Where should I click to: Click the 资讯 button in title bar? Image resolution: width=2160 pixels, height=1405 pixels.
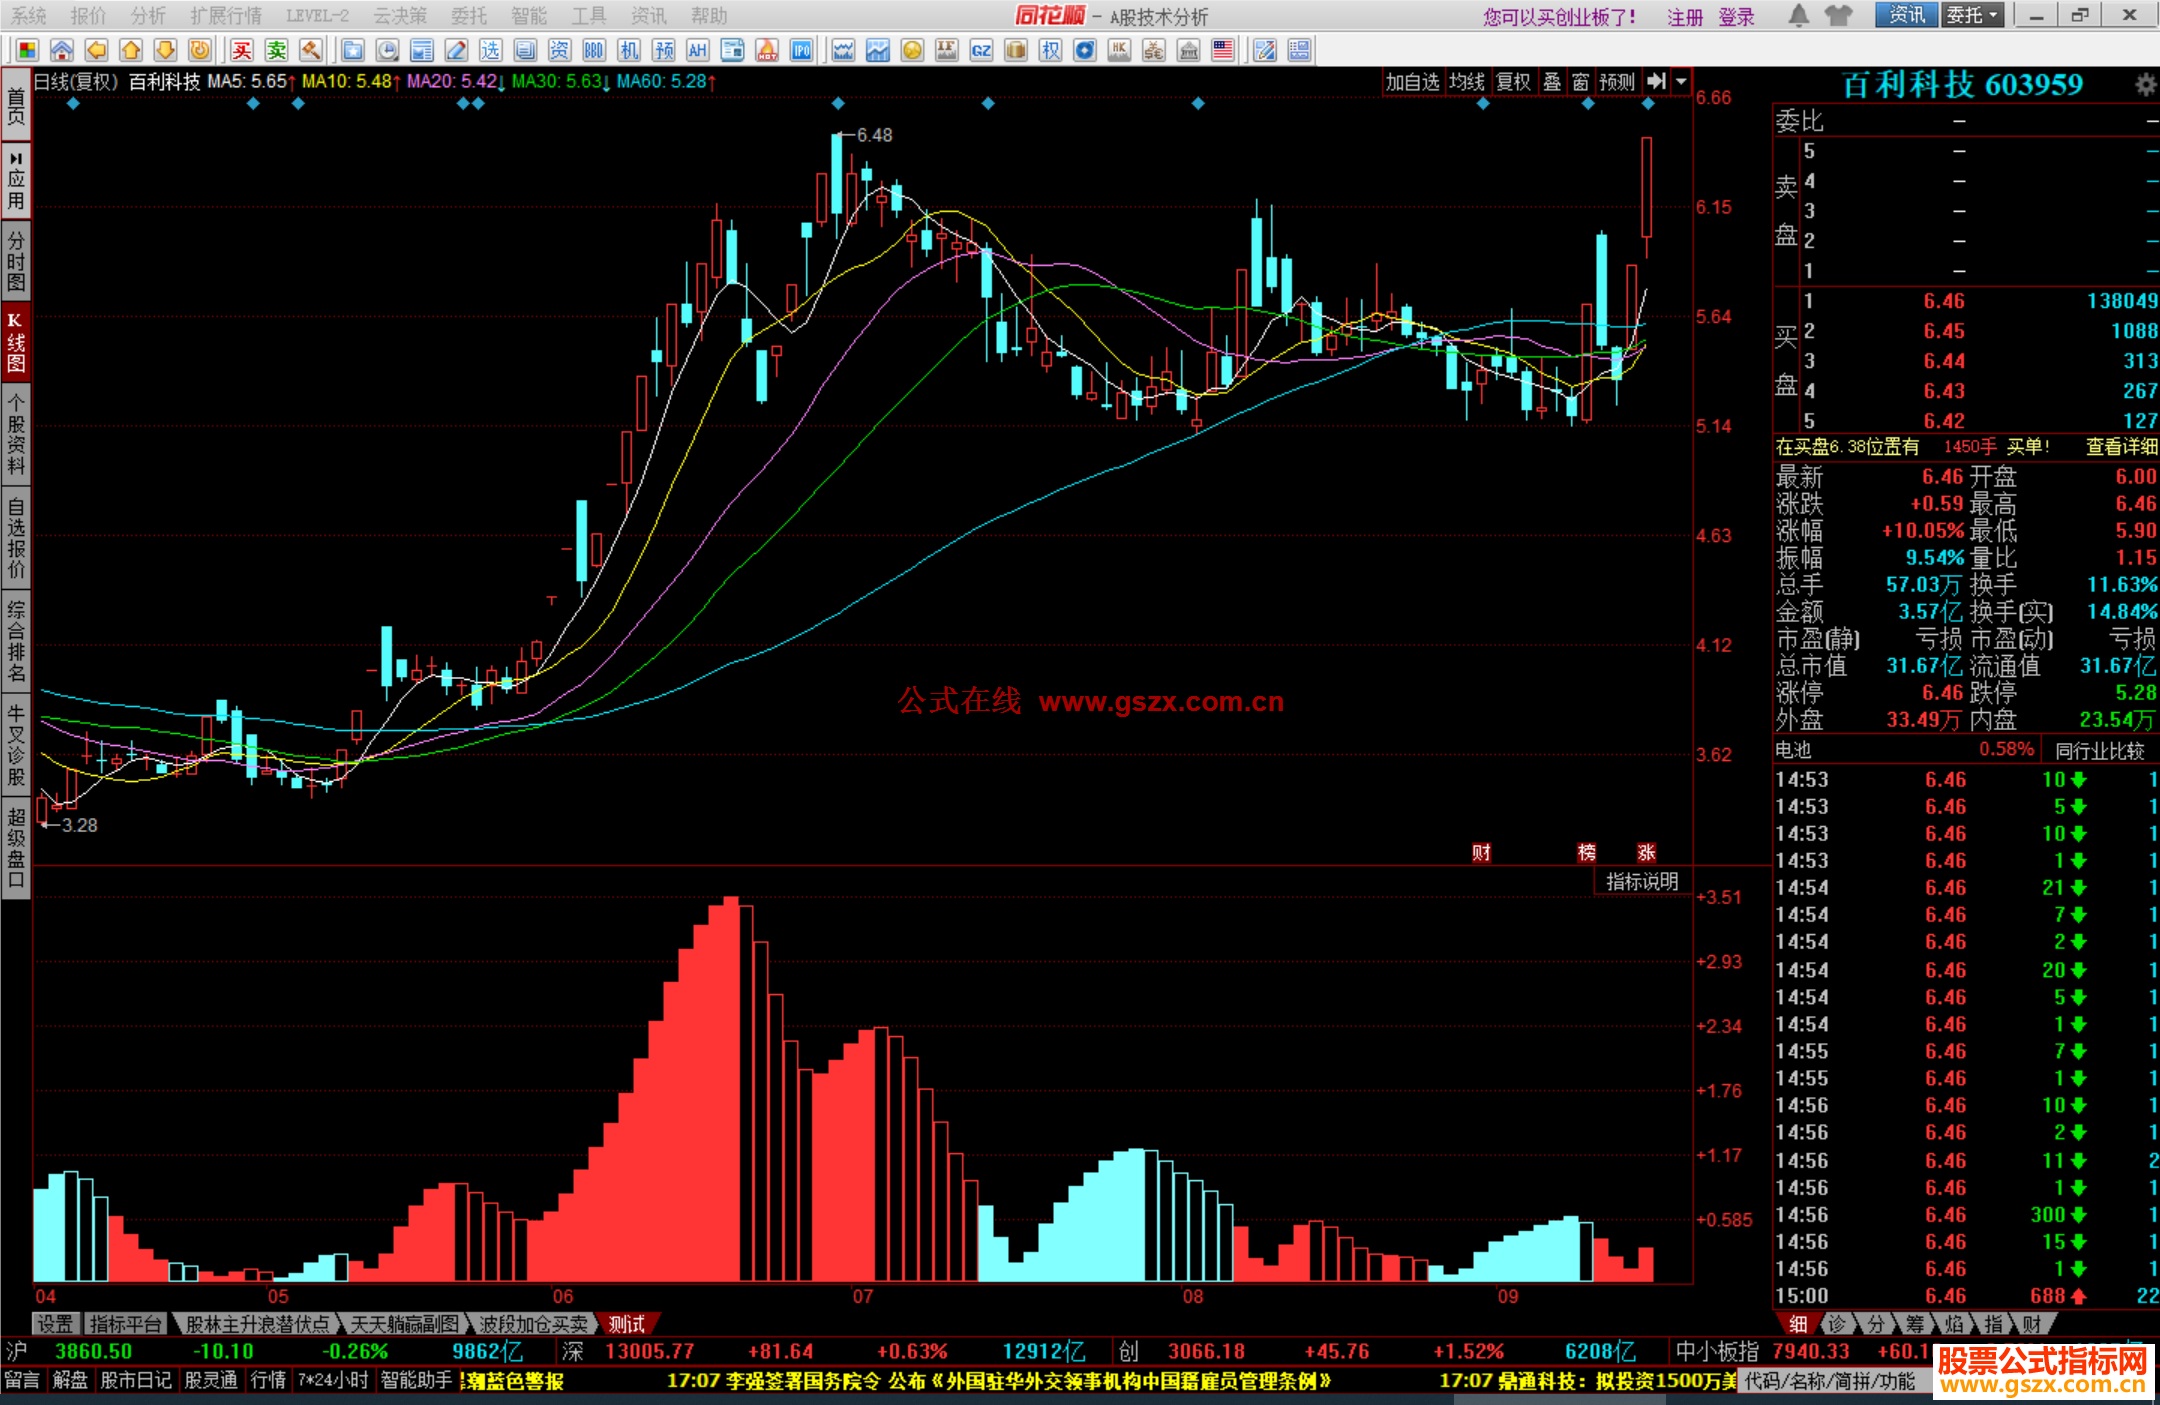[1907, 15]
